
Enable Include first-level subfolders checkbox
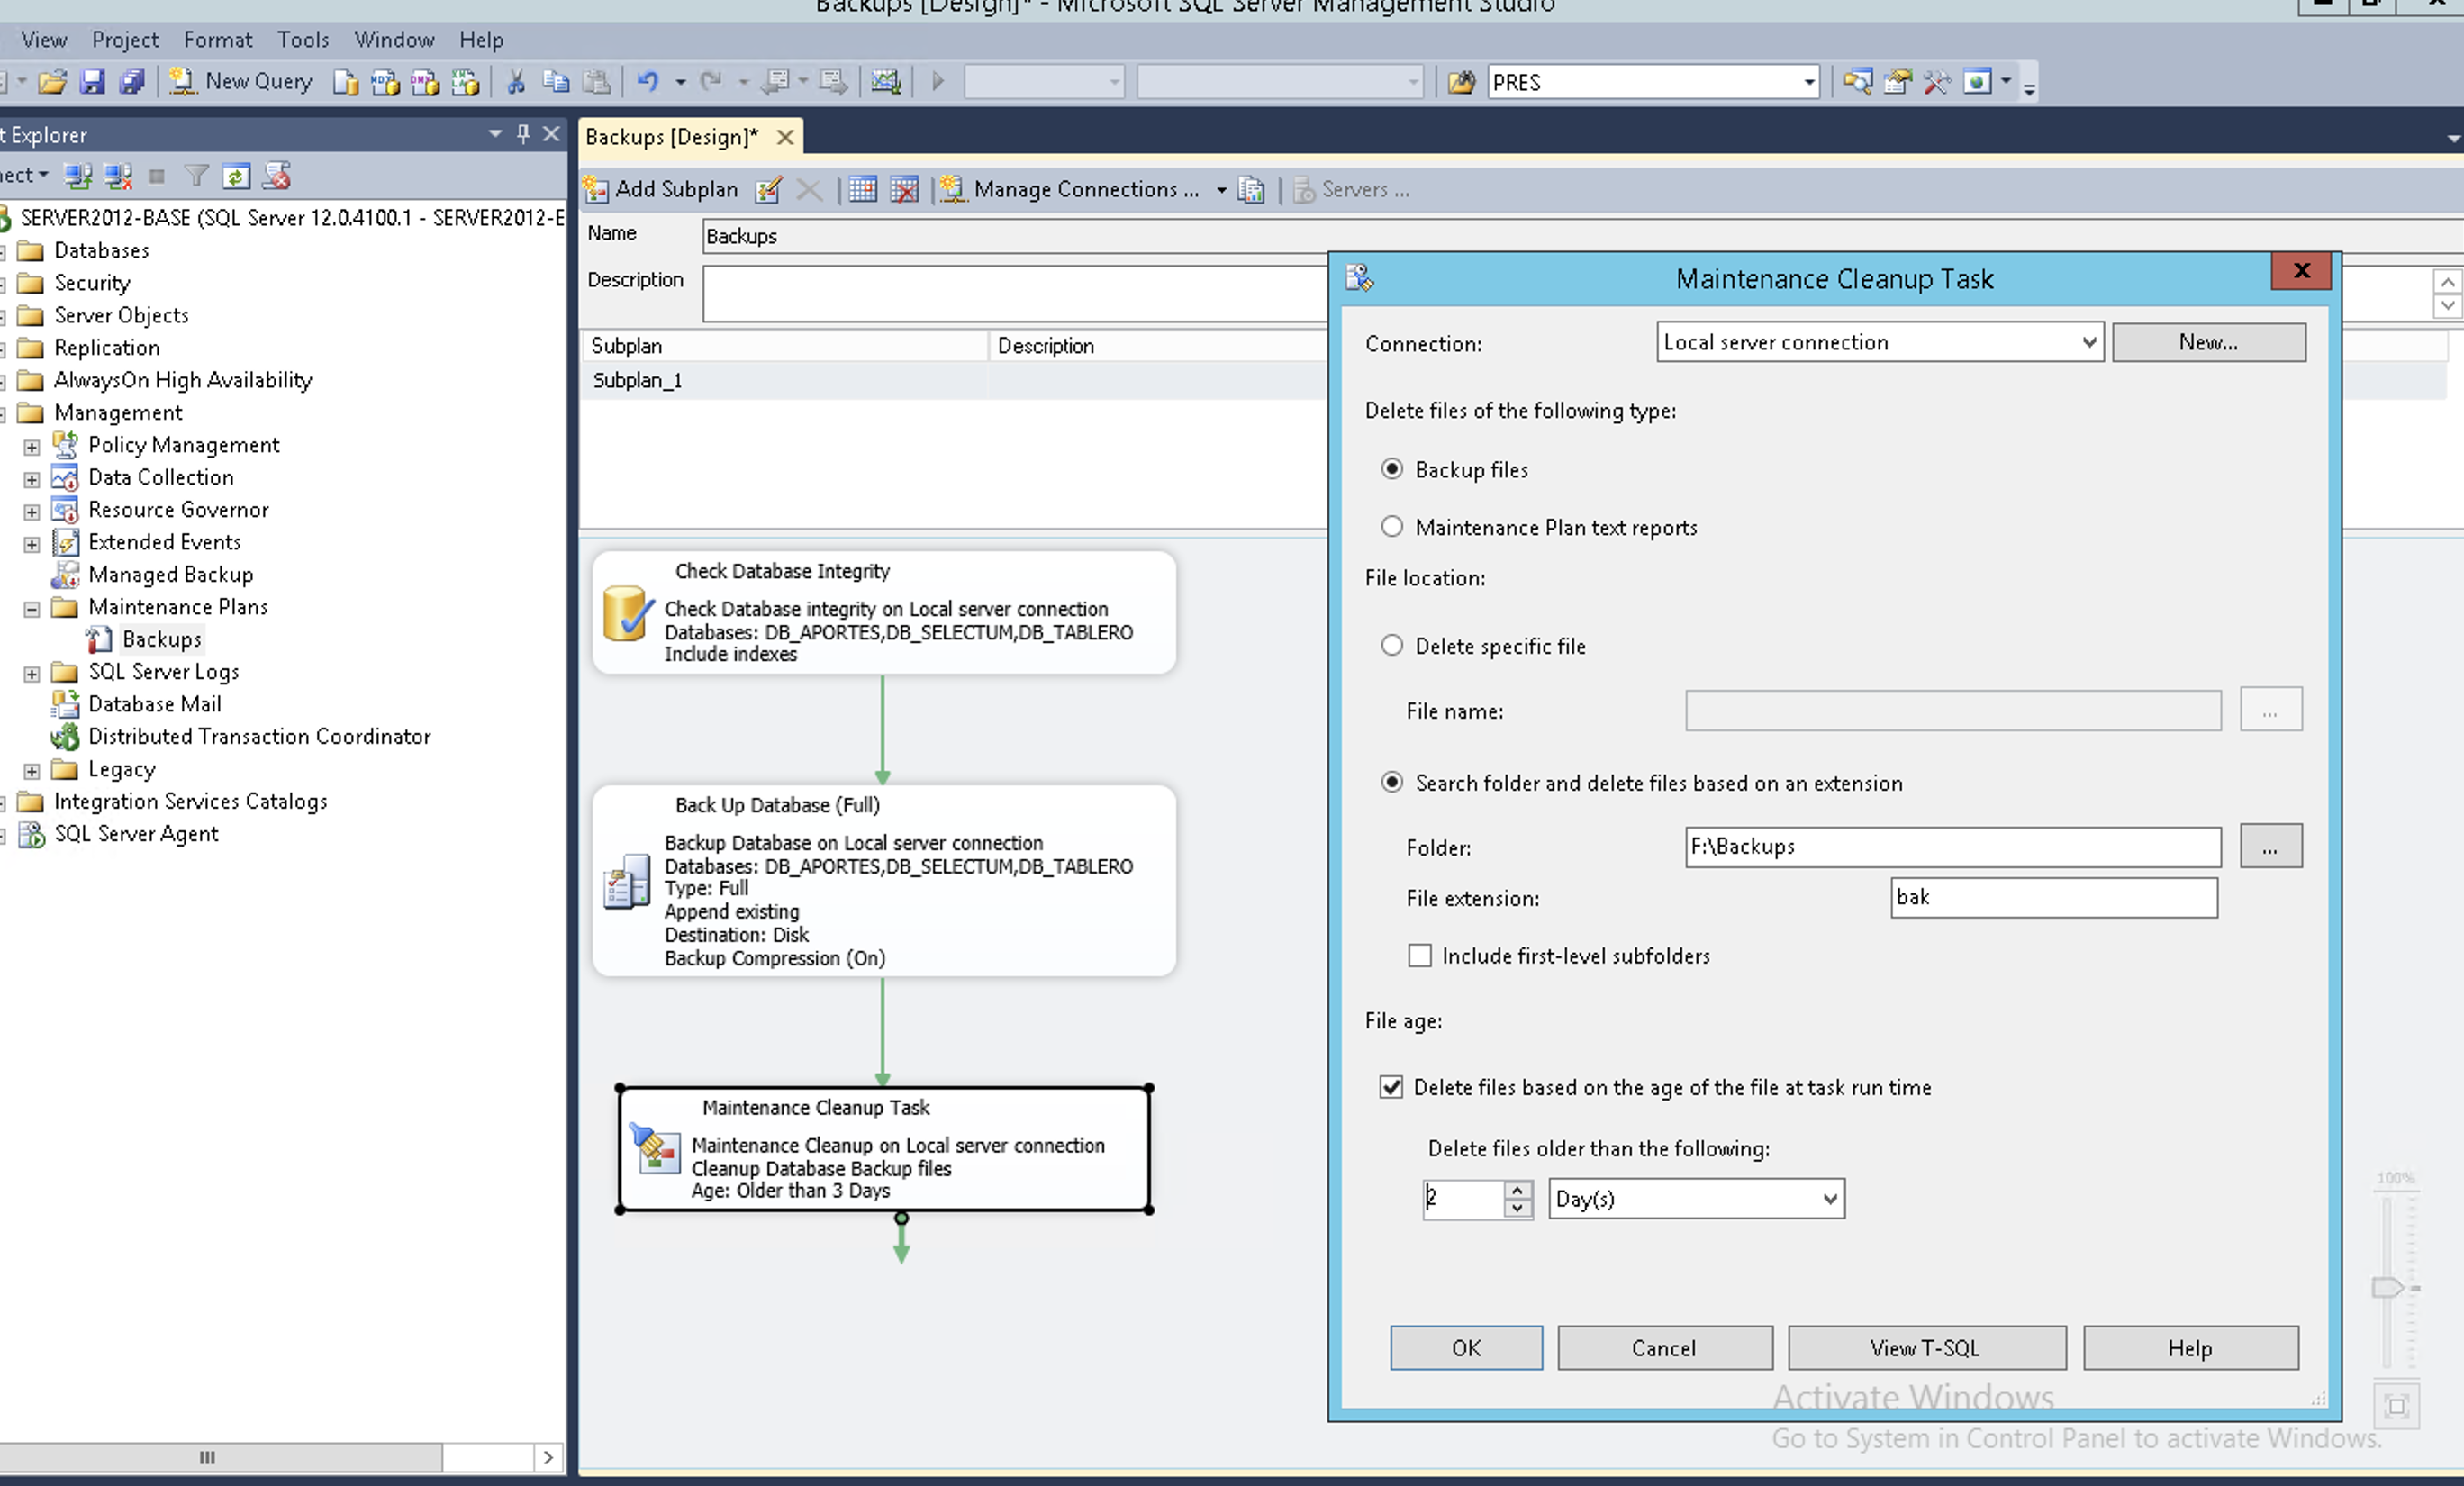pos(1420,956)
